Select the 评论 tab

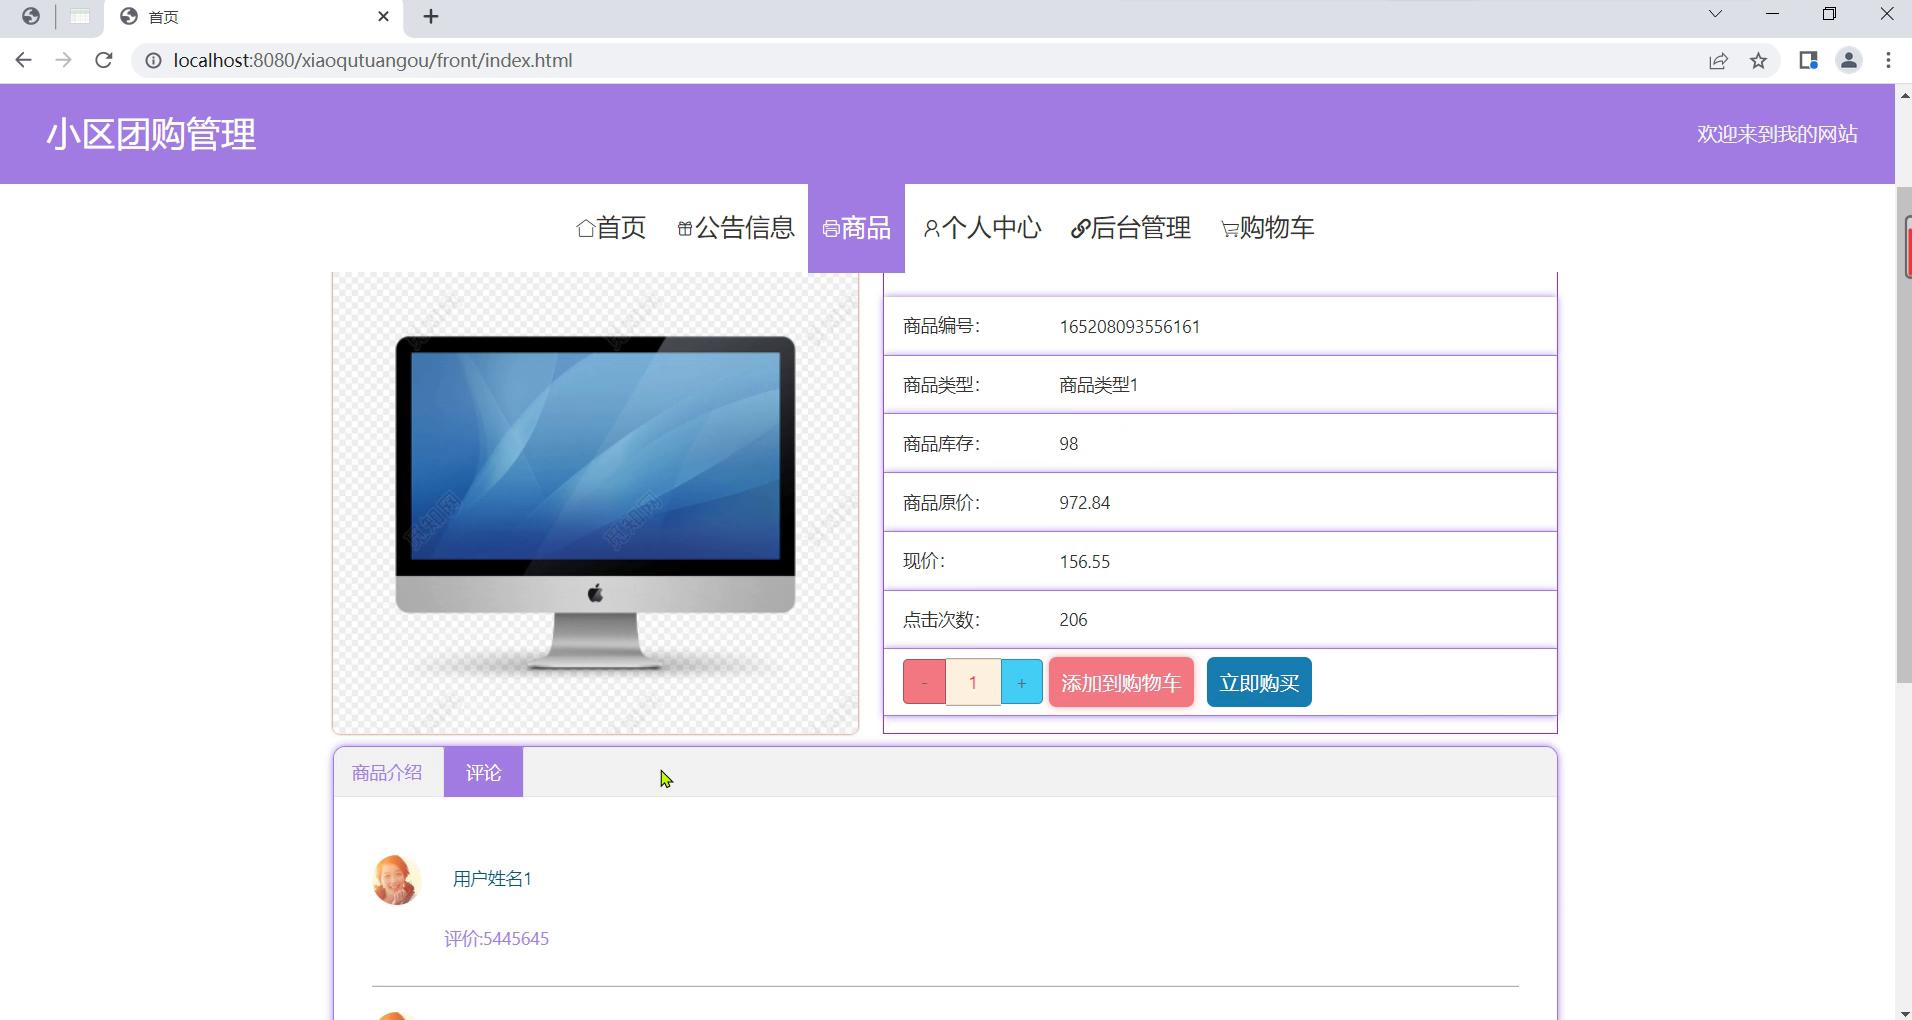[x=483, y=772]
